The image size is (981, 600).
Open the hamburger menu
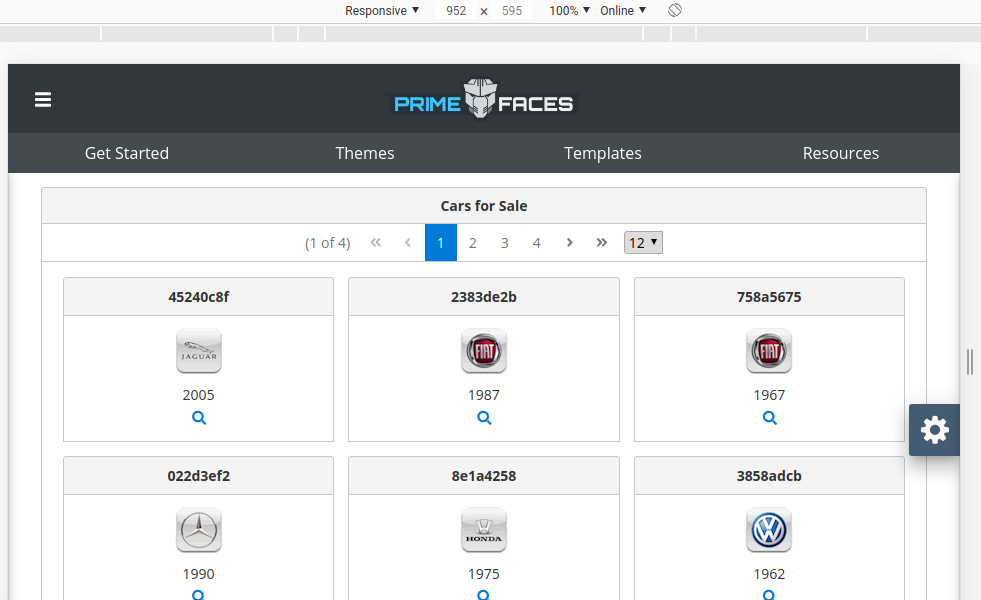pyautogui.click(x=43, y=99)
